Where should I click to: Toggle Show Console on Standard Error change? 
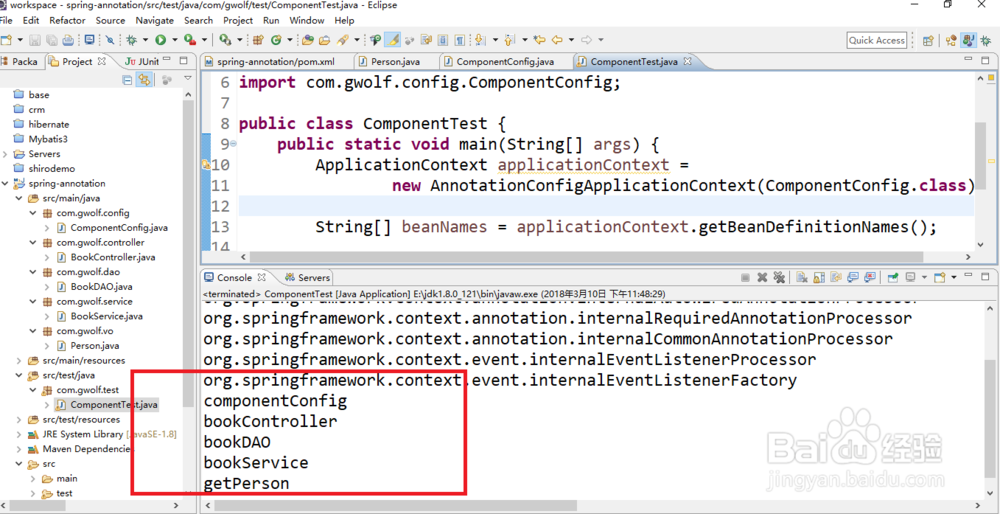870,277
